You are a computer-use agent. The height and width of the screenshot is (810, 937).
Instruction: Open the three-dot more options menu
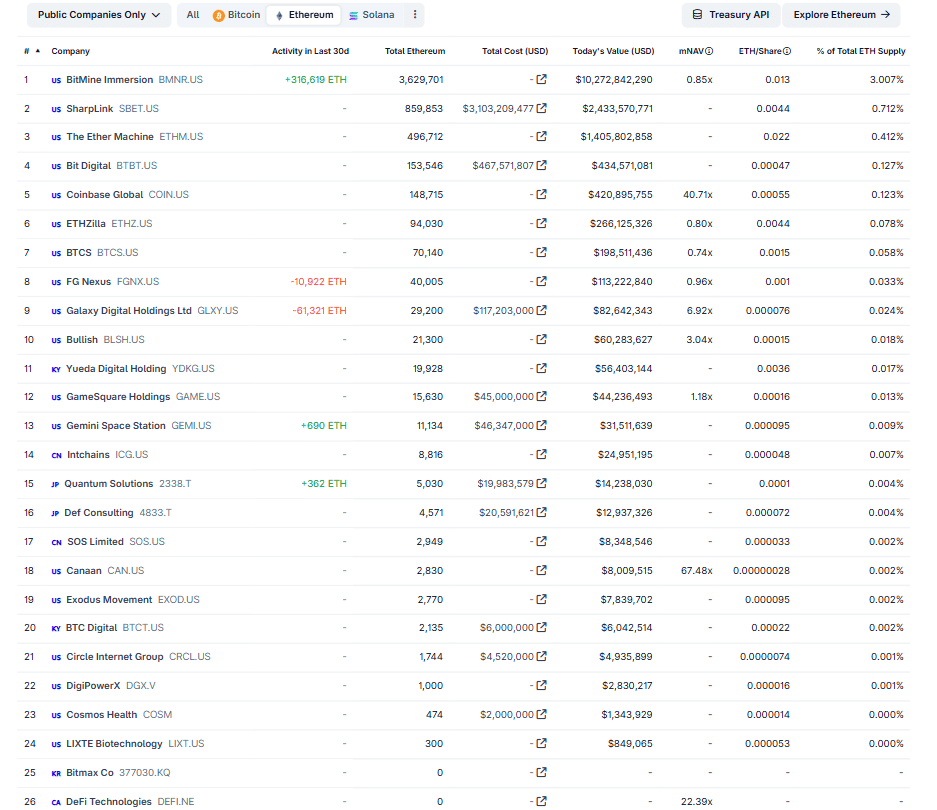[416, 15]
